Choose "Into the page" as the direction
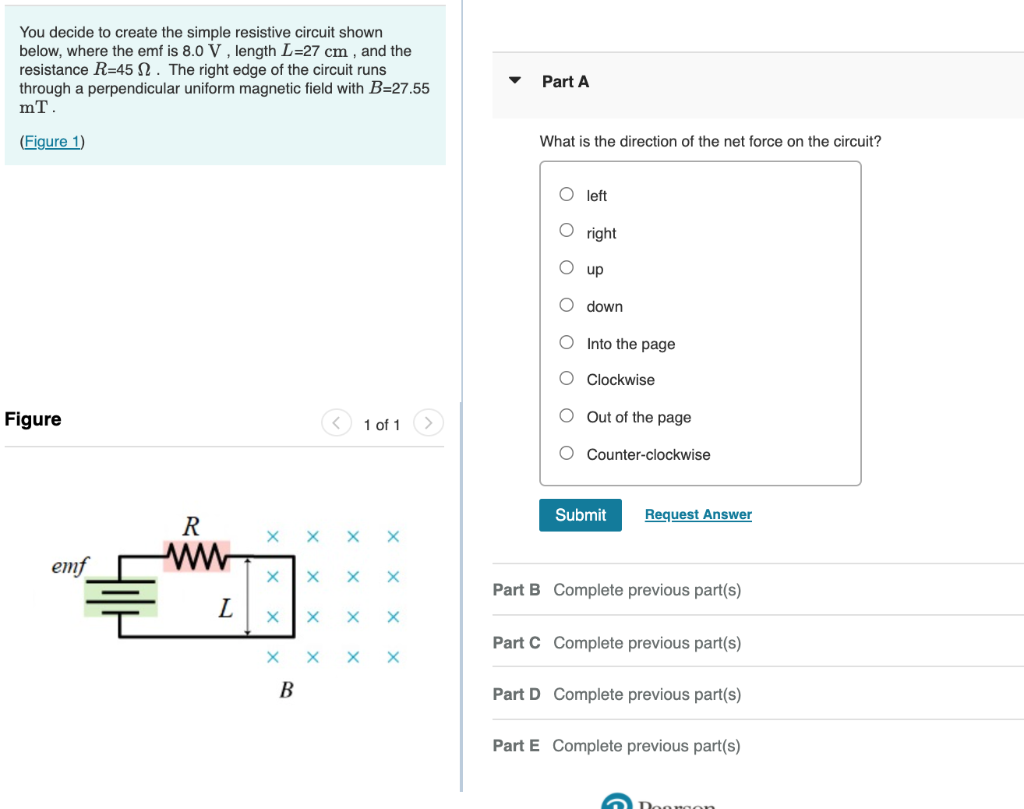 (566, 342)
